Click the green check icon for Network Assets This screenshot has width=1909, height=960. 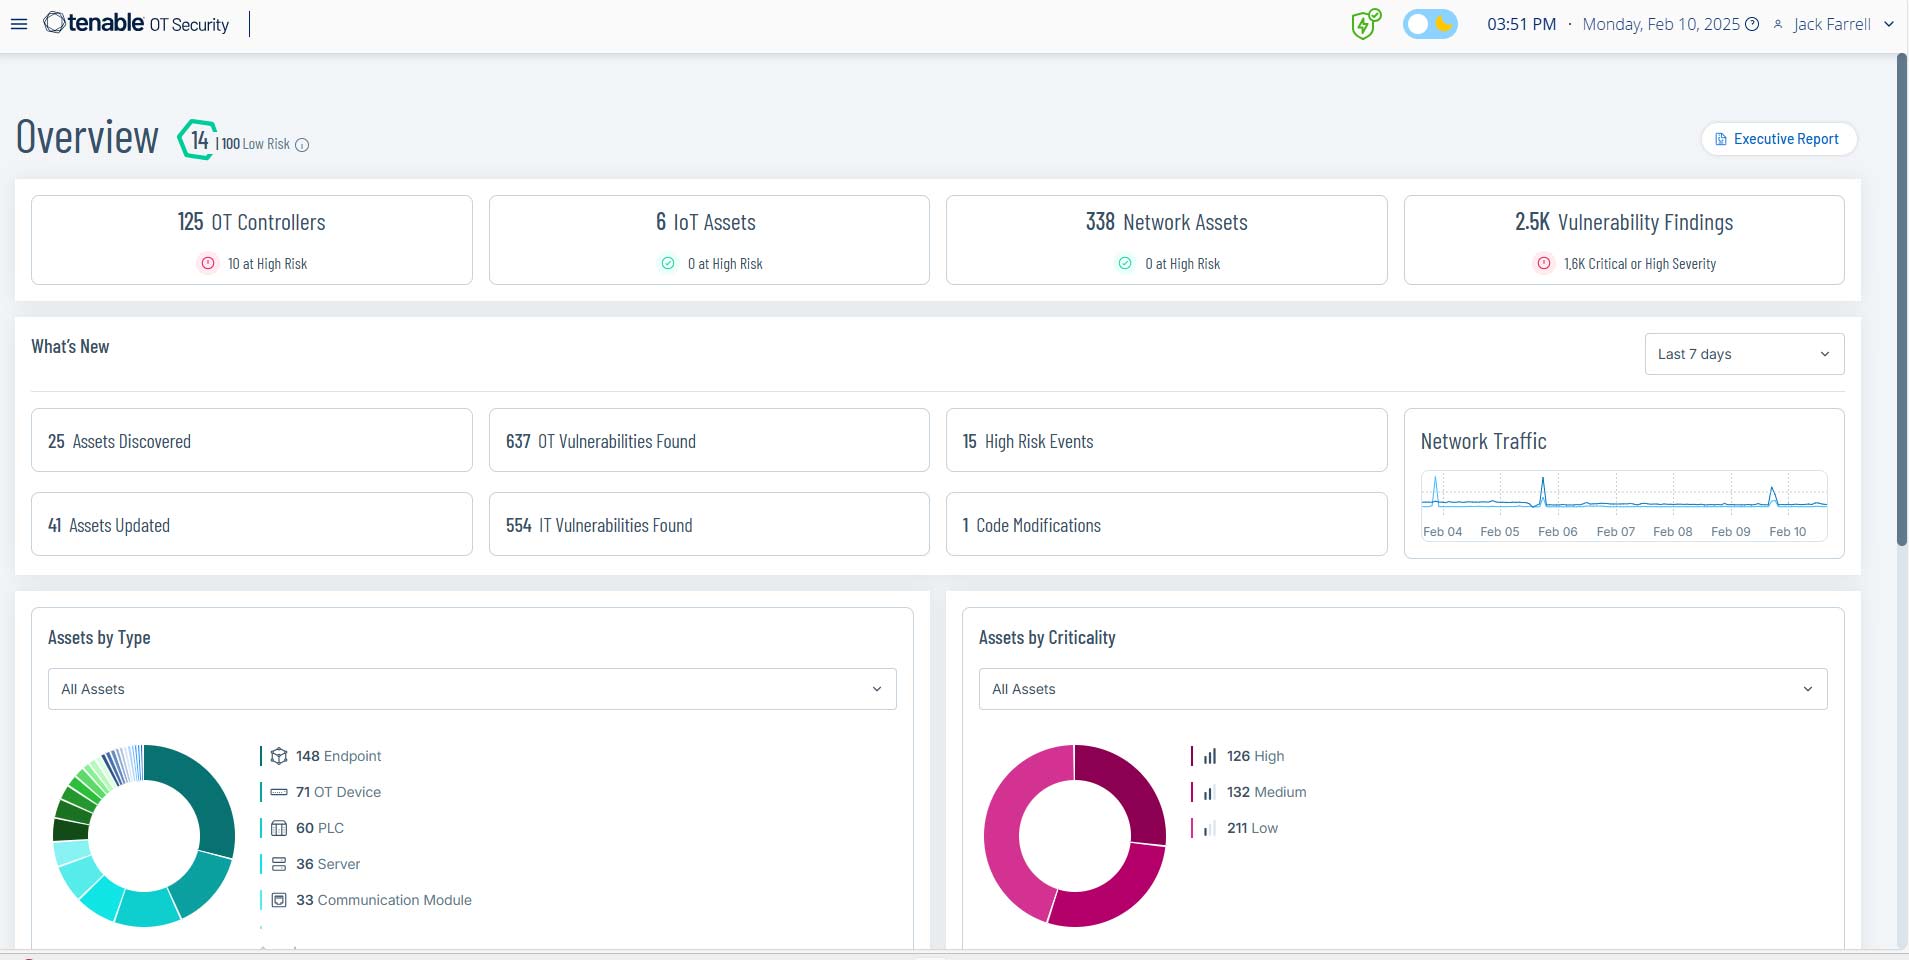(1125, 263)
